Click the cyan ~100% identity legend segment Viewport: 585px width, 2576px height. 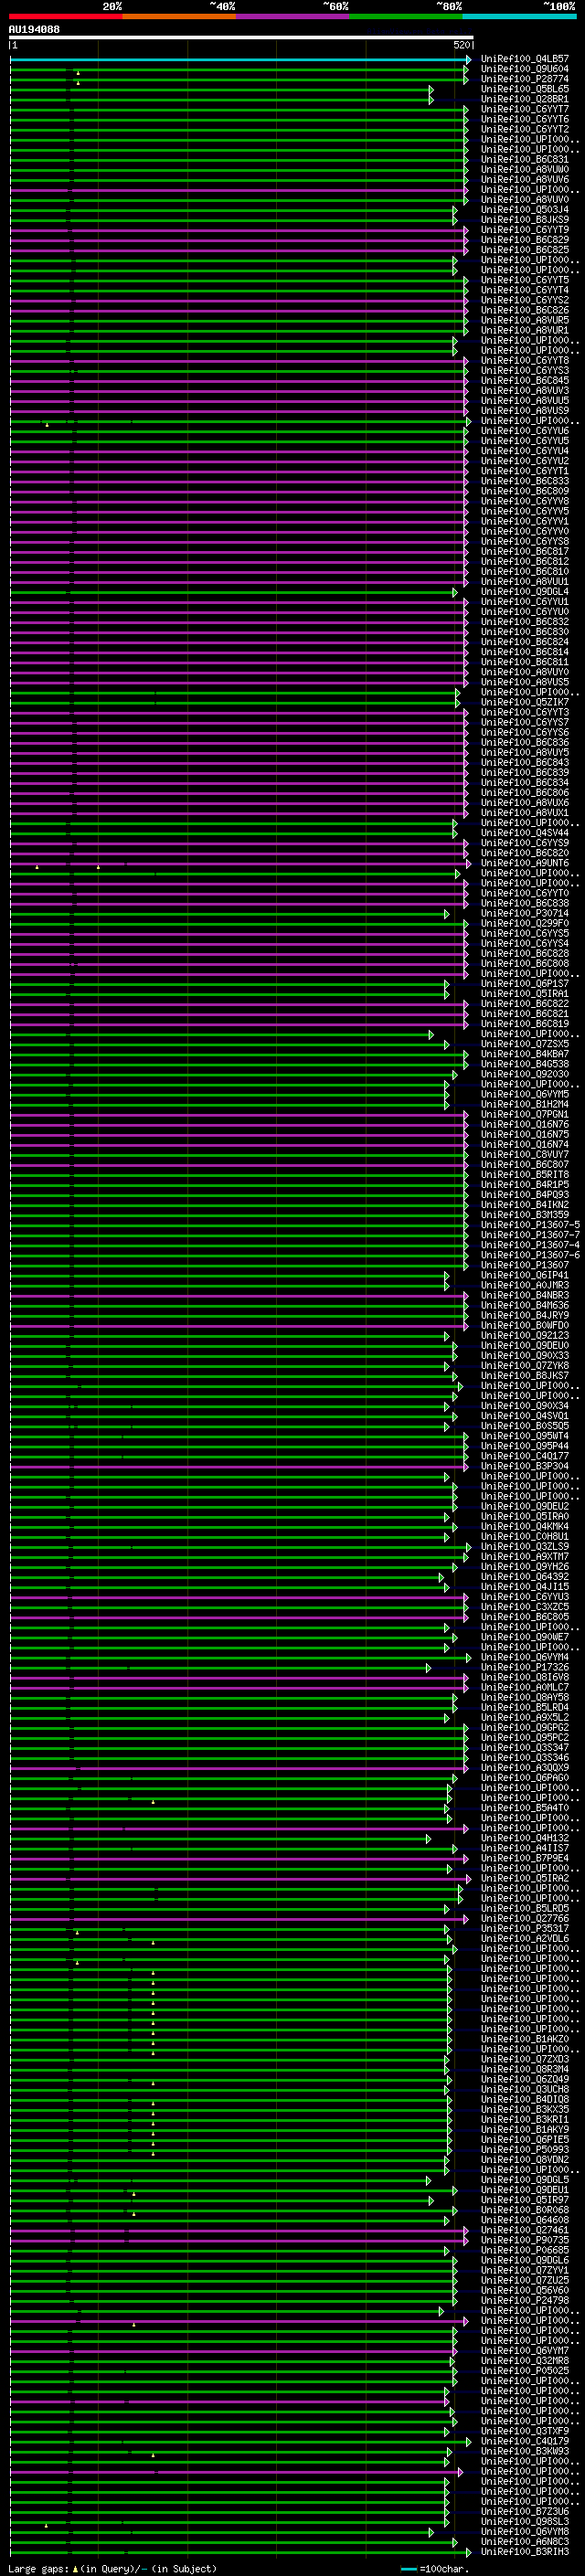(520, 16)
